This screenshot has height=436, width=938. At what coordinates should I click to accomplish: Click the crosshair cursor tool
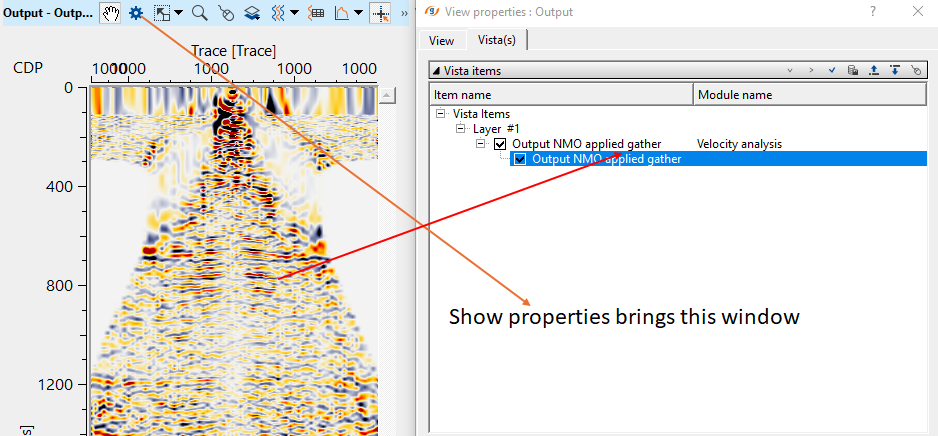click(380, 13)
